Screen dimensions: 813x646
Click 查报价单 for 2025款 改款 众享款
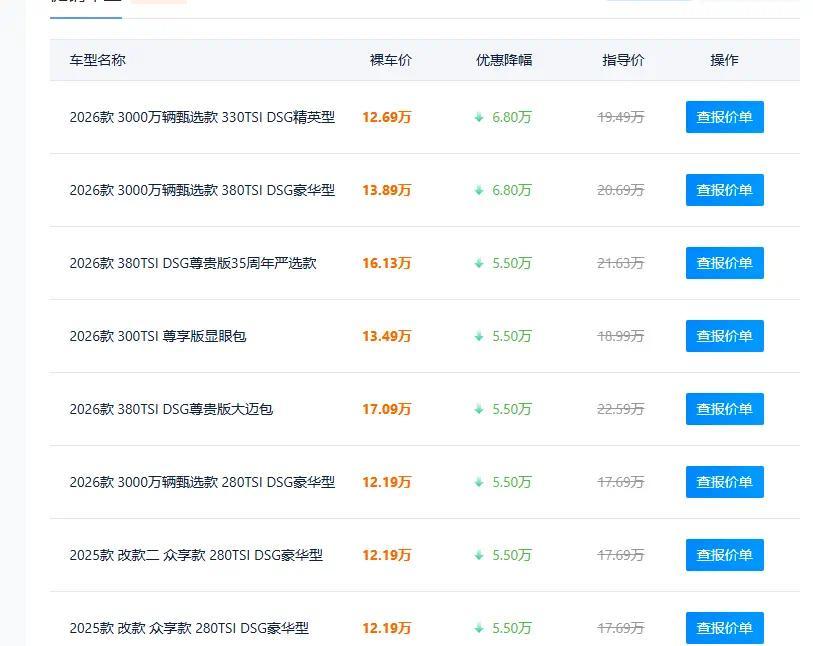[x=724, y=628]
